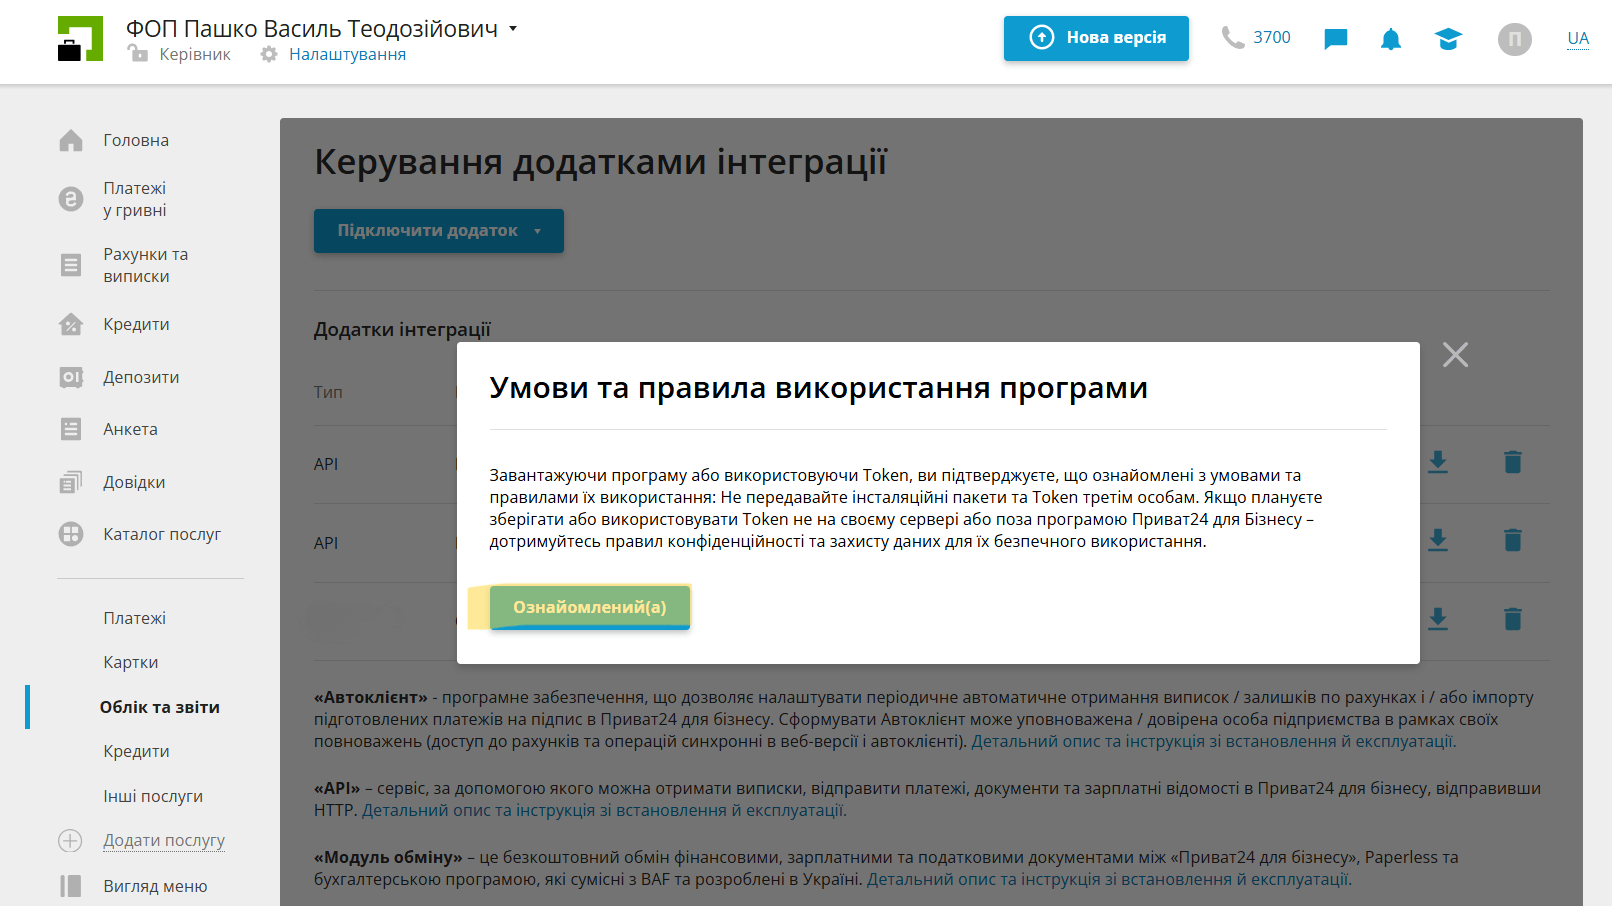This screenshot has width=1612, height=906.
Task: Click the Privat24 business logo icon
Action: coord(80,38)
